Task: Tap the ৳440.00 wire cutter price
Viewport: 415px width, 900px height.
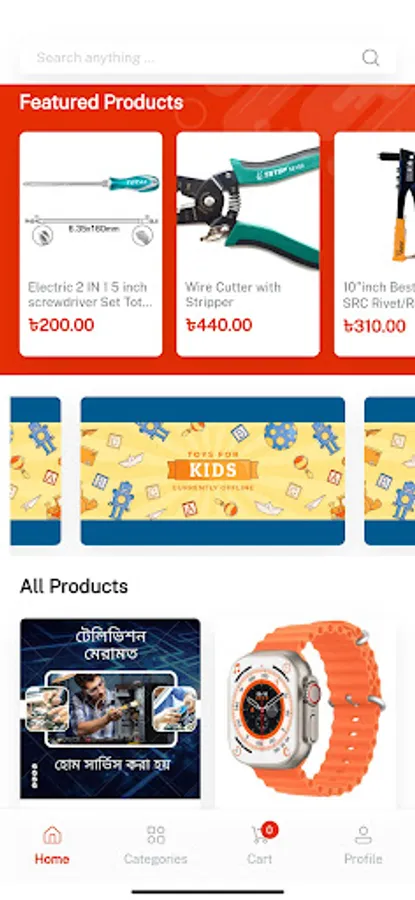Action: click(219, 325)
